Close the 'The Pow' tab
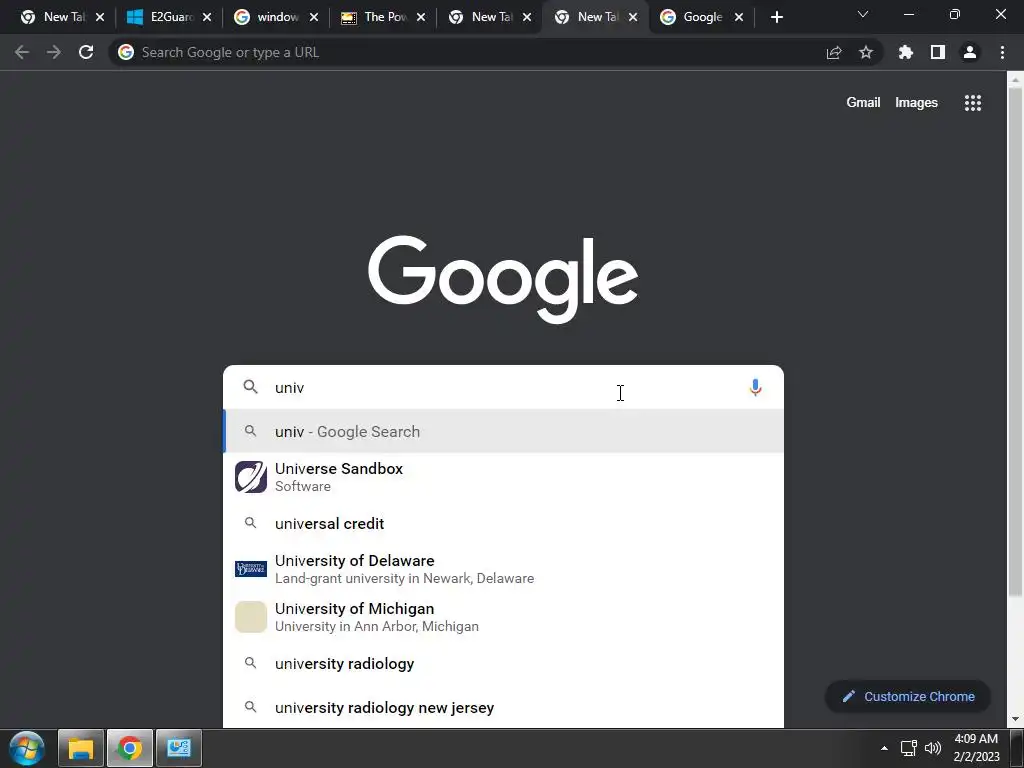The image size is (1024, 768). pyautogui.click(x=421, y=17)
